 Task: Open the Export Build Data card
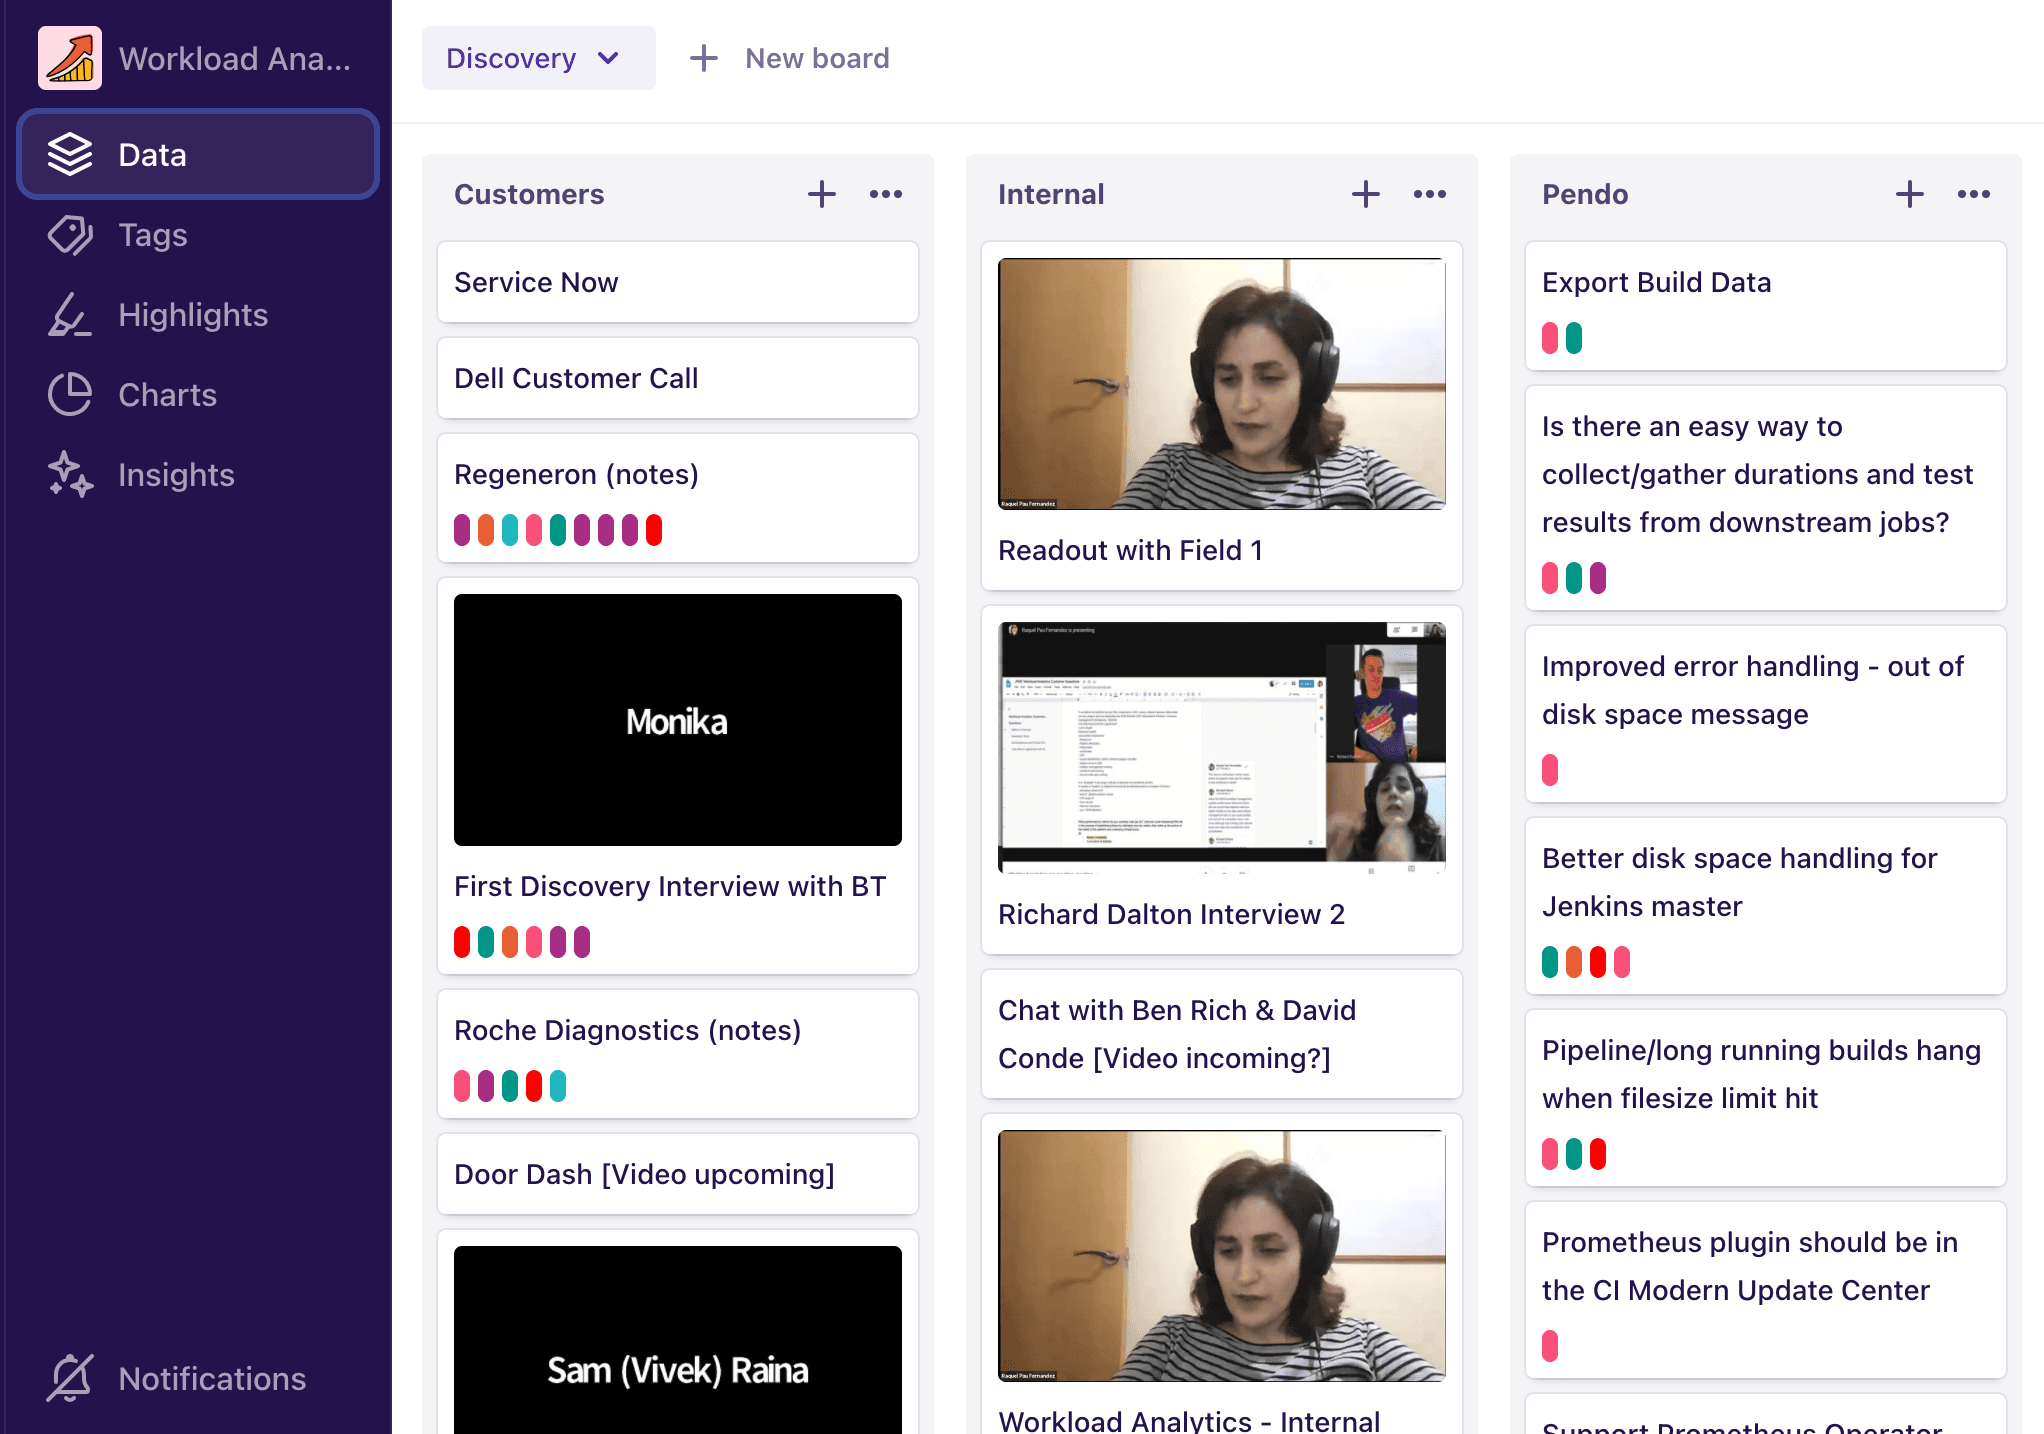click(x=1766, y=306)
